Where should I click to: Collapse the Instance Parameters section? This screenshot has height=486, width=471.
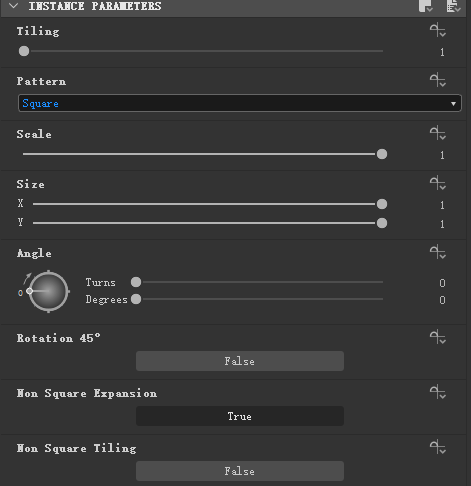click(x=13, y=6)
